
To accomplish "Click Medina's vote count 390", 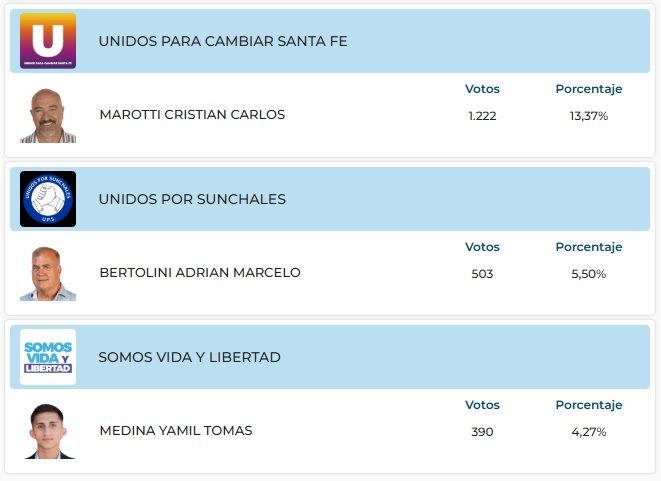I will 482,432.
